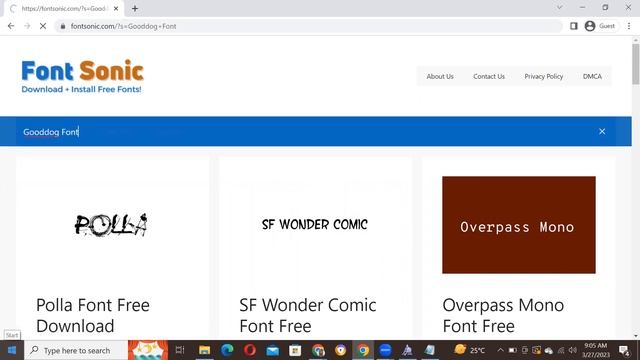Select the fontsonic.com tab
Viewport: 640px width, 360px height.
coord(63,8)
